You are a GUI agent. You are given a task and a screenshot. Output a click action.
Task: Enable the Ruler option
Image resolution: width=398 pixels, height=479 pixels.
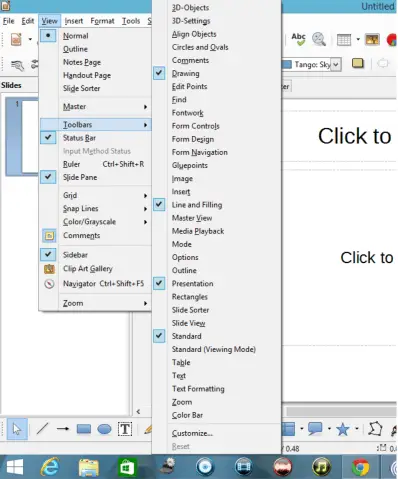tap(95, 164)
